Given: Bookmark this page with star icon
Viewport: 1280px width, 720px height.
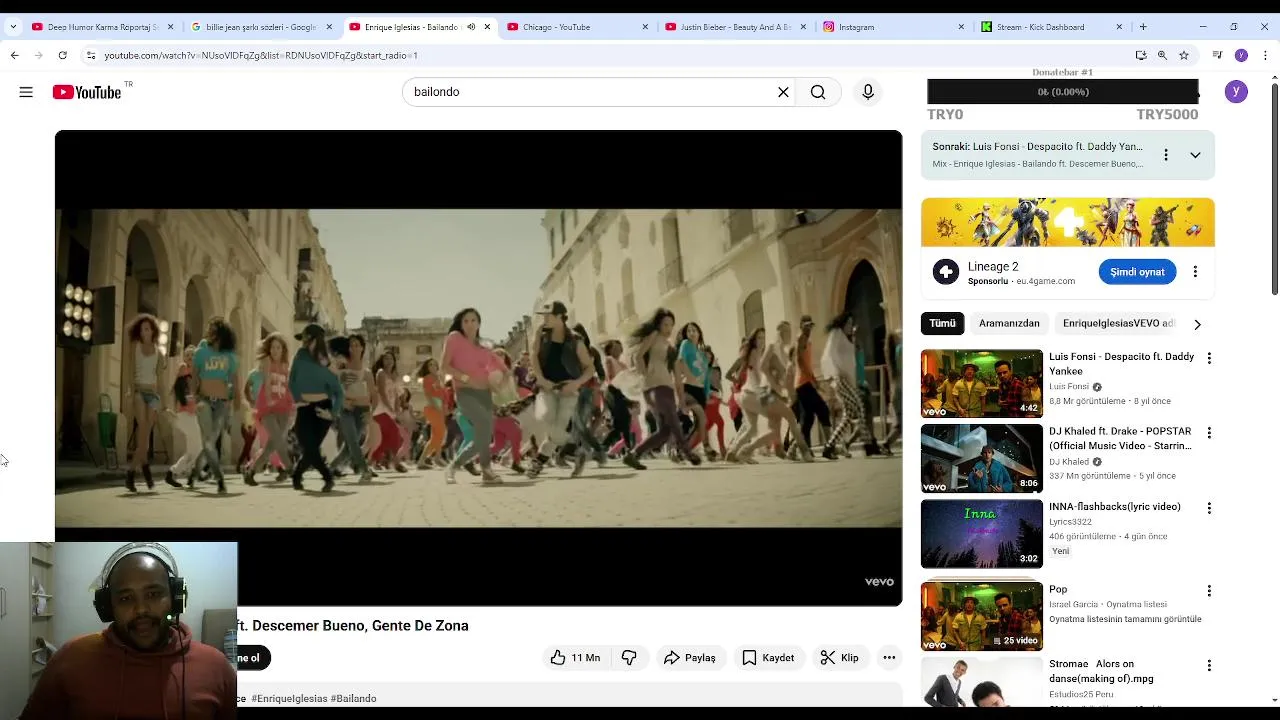Looking at the screenshot, I should click(x=1184, y=55).
